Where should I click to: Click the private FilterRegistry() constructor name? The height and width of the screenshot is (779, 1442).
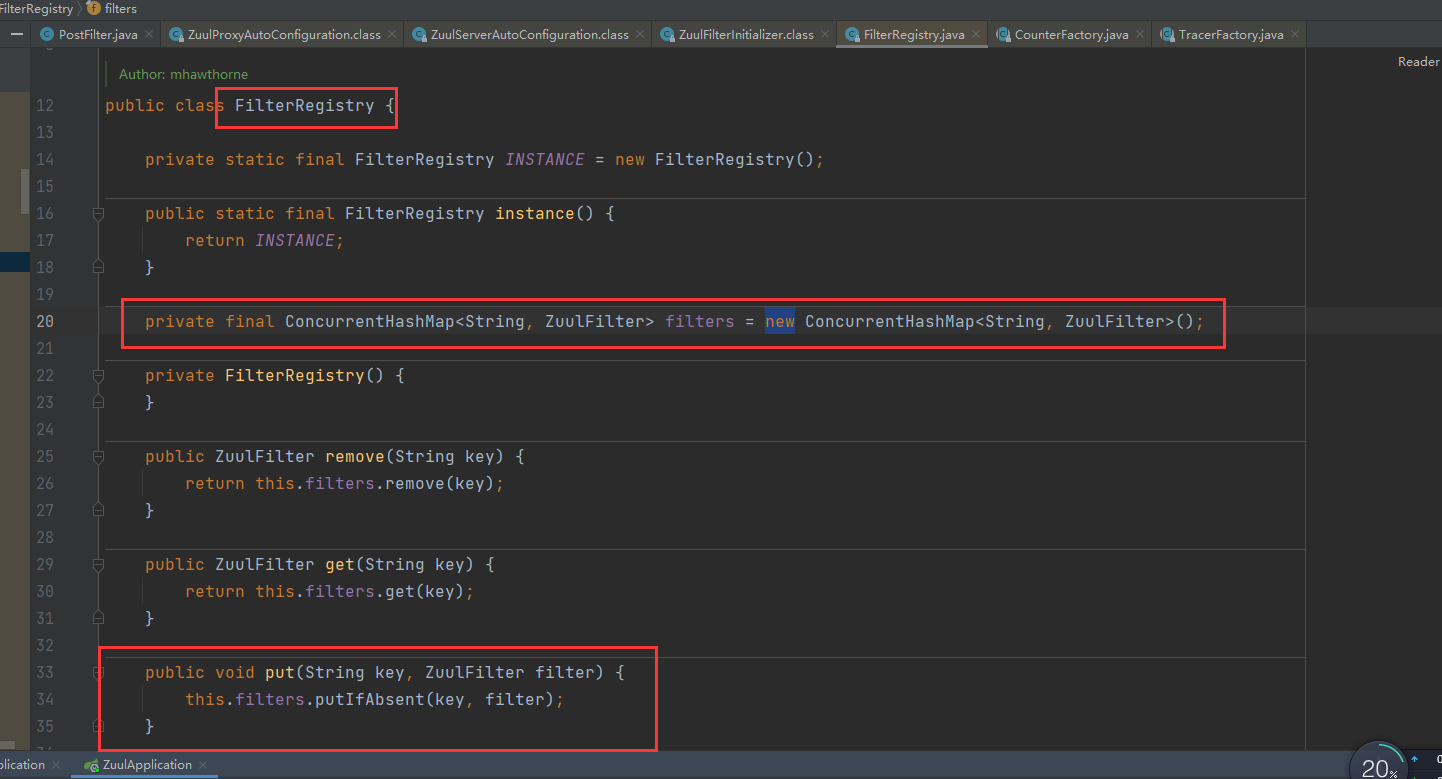(x=294, y=376)
